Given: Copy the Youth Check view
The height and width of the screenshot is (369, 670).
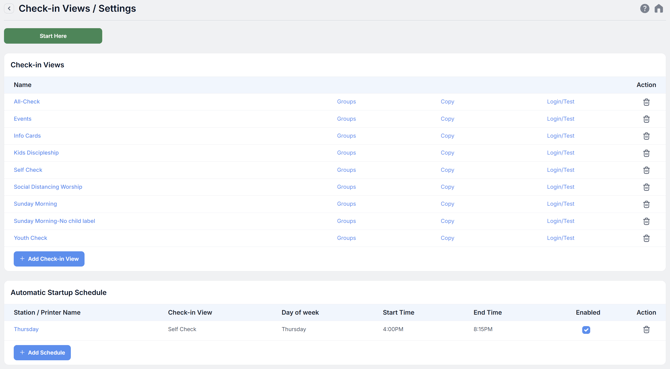Looking at the screenshot, I should pyautogui.click(x=447, y=238).
